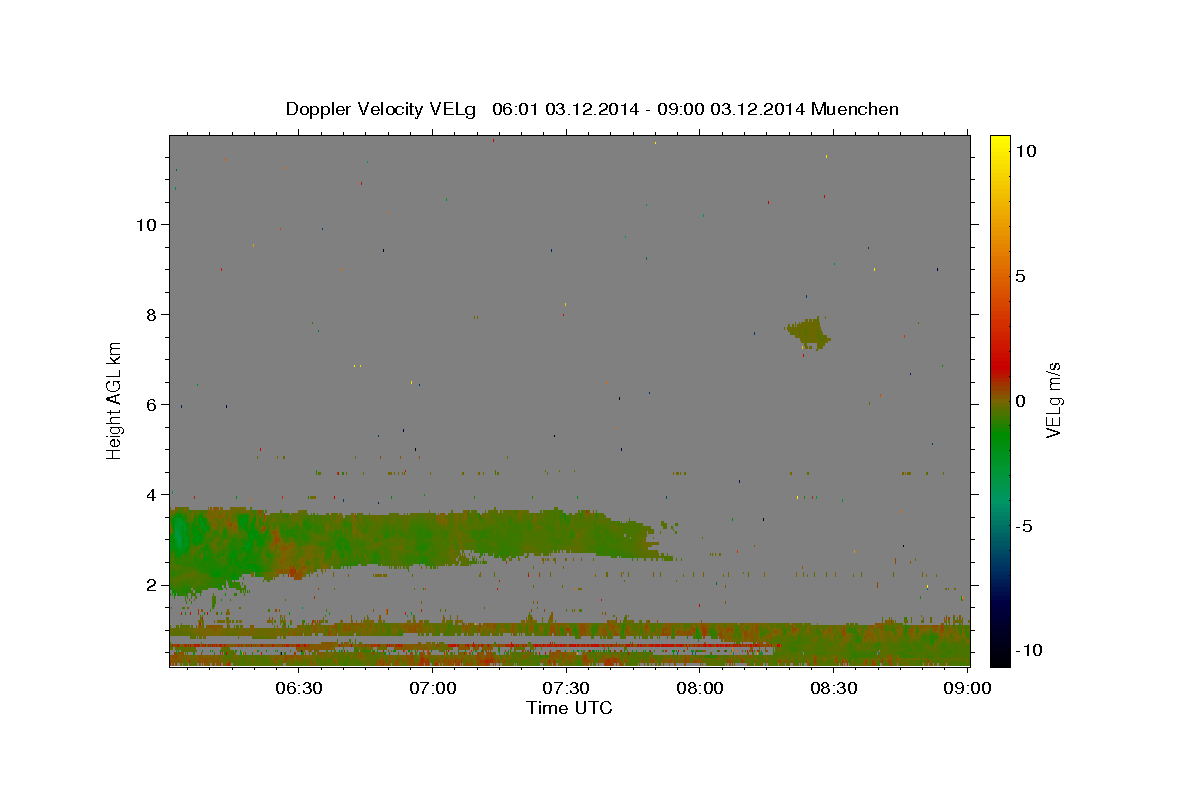Viewport: 1200px width, 800px height.
Task: Click the colorbar value -5
Action: click(1024, 526)
